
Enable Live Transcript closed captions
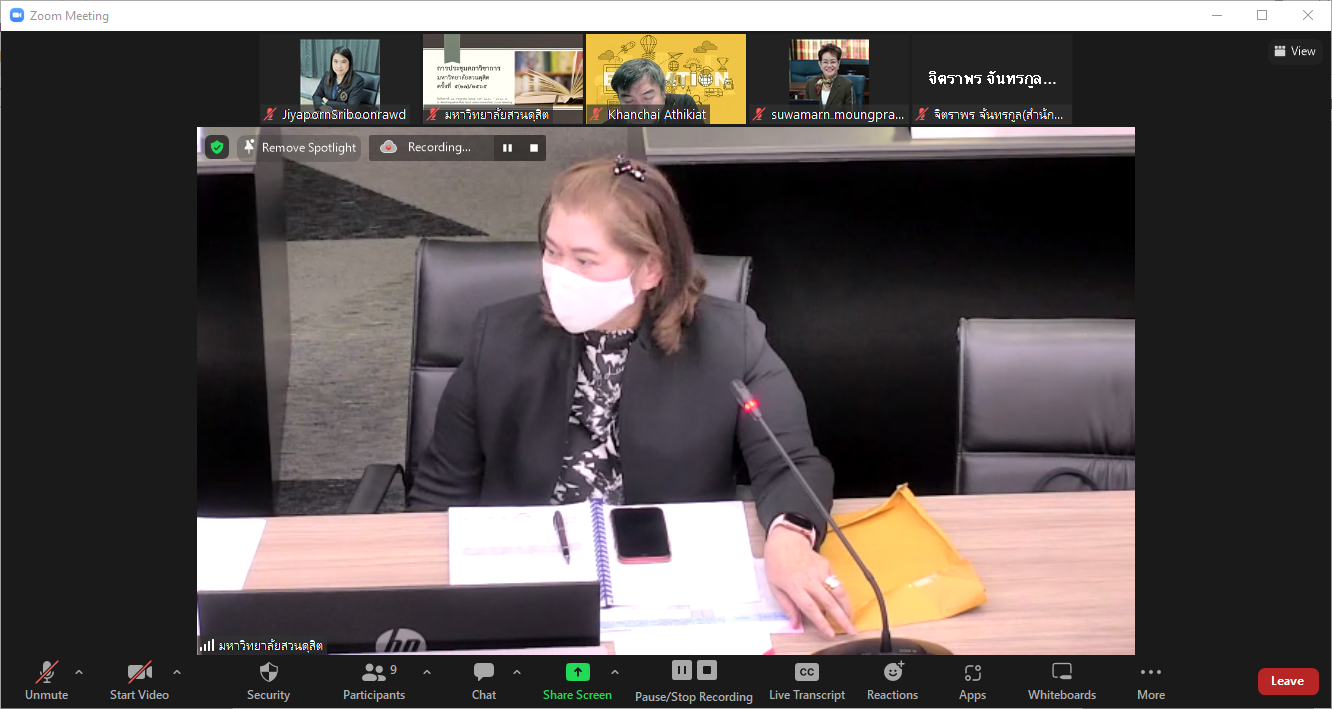coord(806,673)
